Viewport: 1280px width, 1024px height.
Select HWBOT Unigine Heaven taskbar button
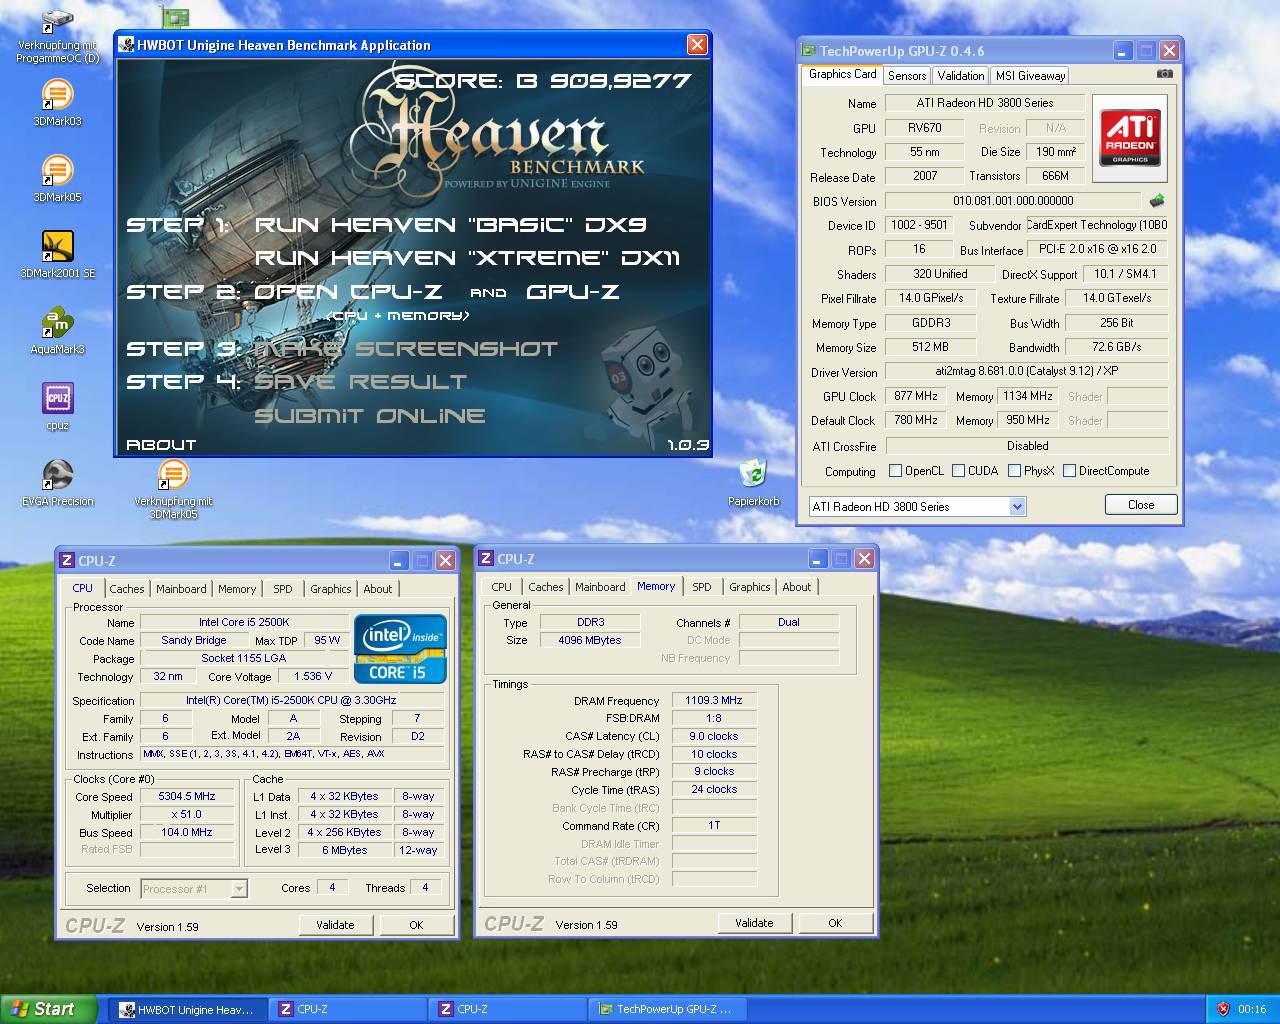click(x=186, y=1009)
